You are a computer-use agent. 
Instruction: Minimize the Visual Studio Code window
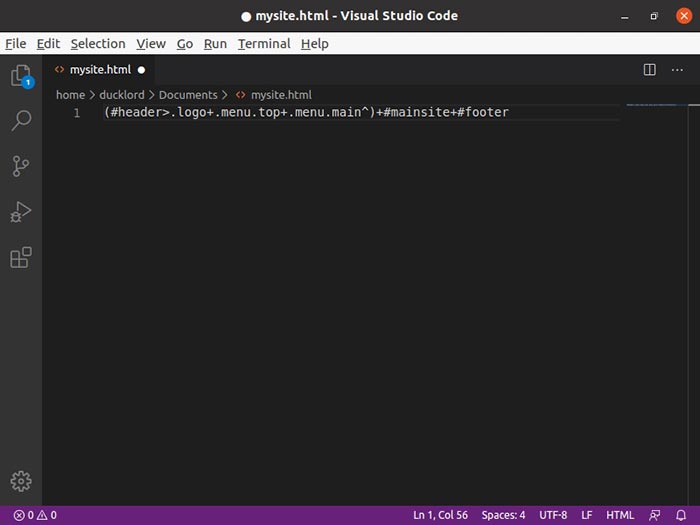(x=625, y=17)
